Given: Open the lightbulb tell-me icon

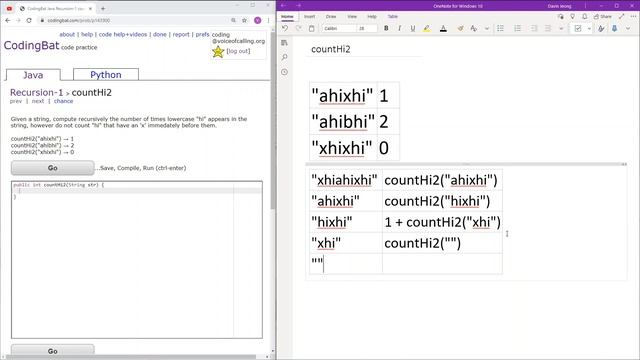Looking at the screenshot, I should (x=573, y=16).
